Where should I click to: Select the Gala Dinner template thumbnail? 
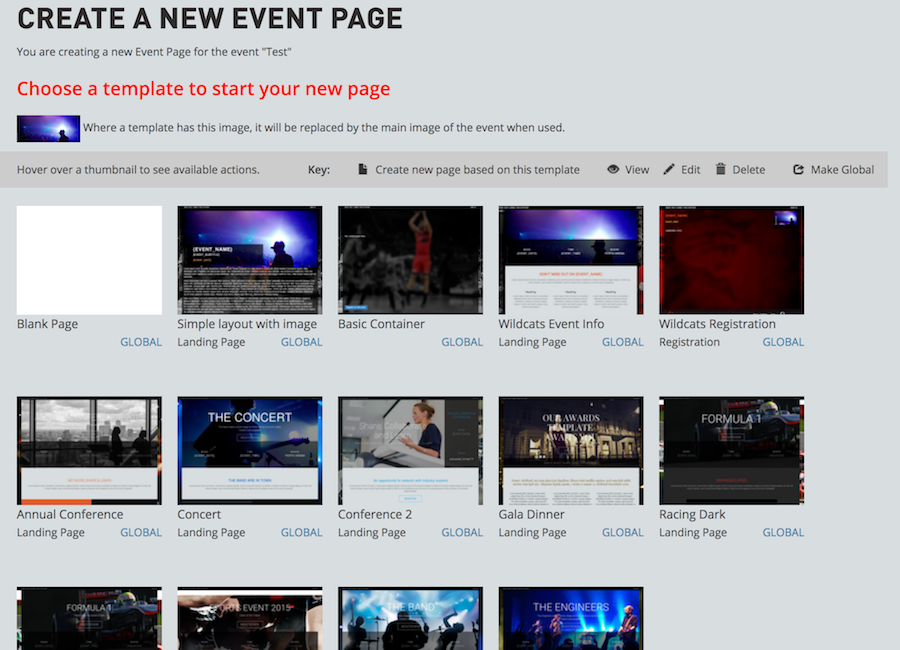[571, 451]
